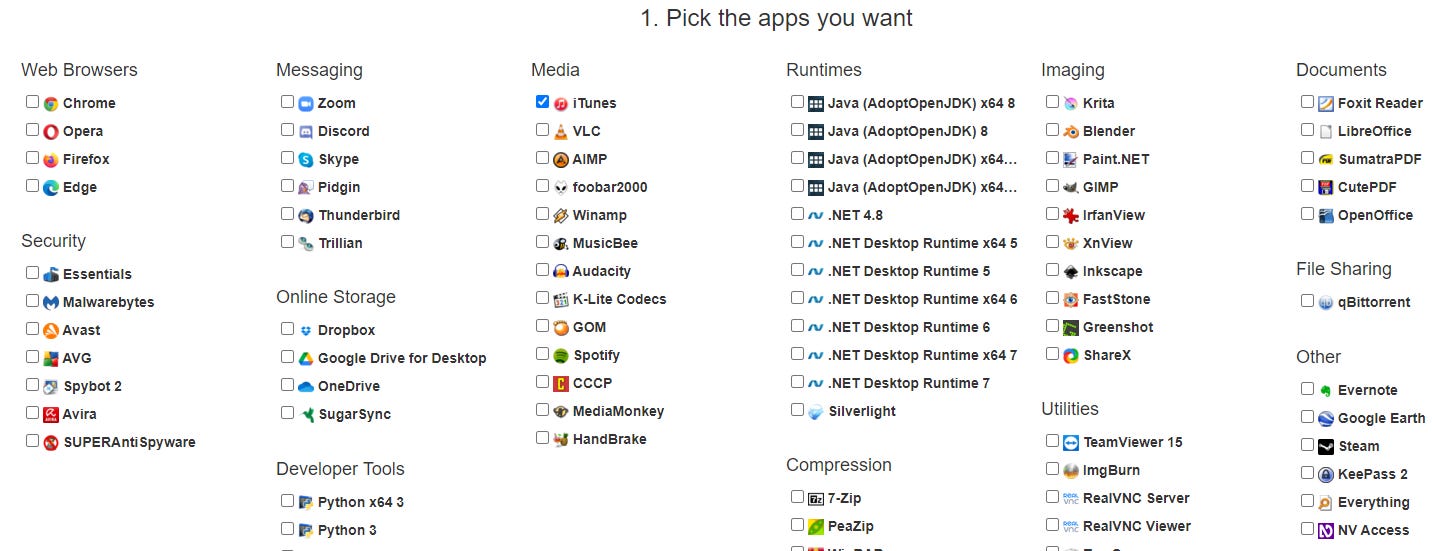Click the MediaMonkey label
Image resolution: width=1432 pixels, height=551 pixels.
tap(618, 411)
